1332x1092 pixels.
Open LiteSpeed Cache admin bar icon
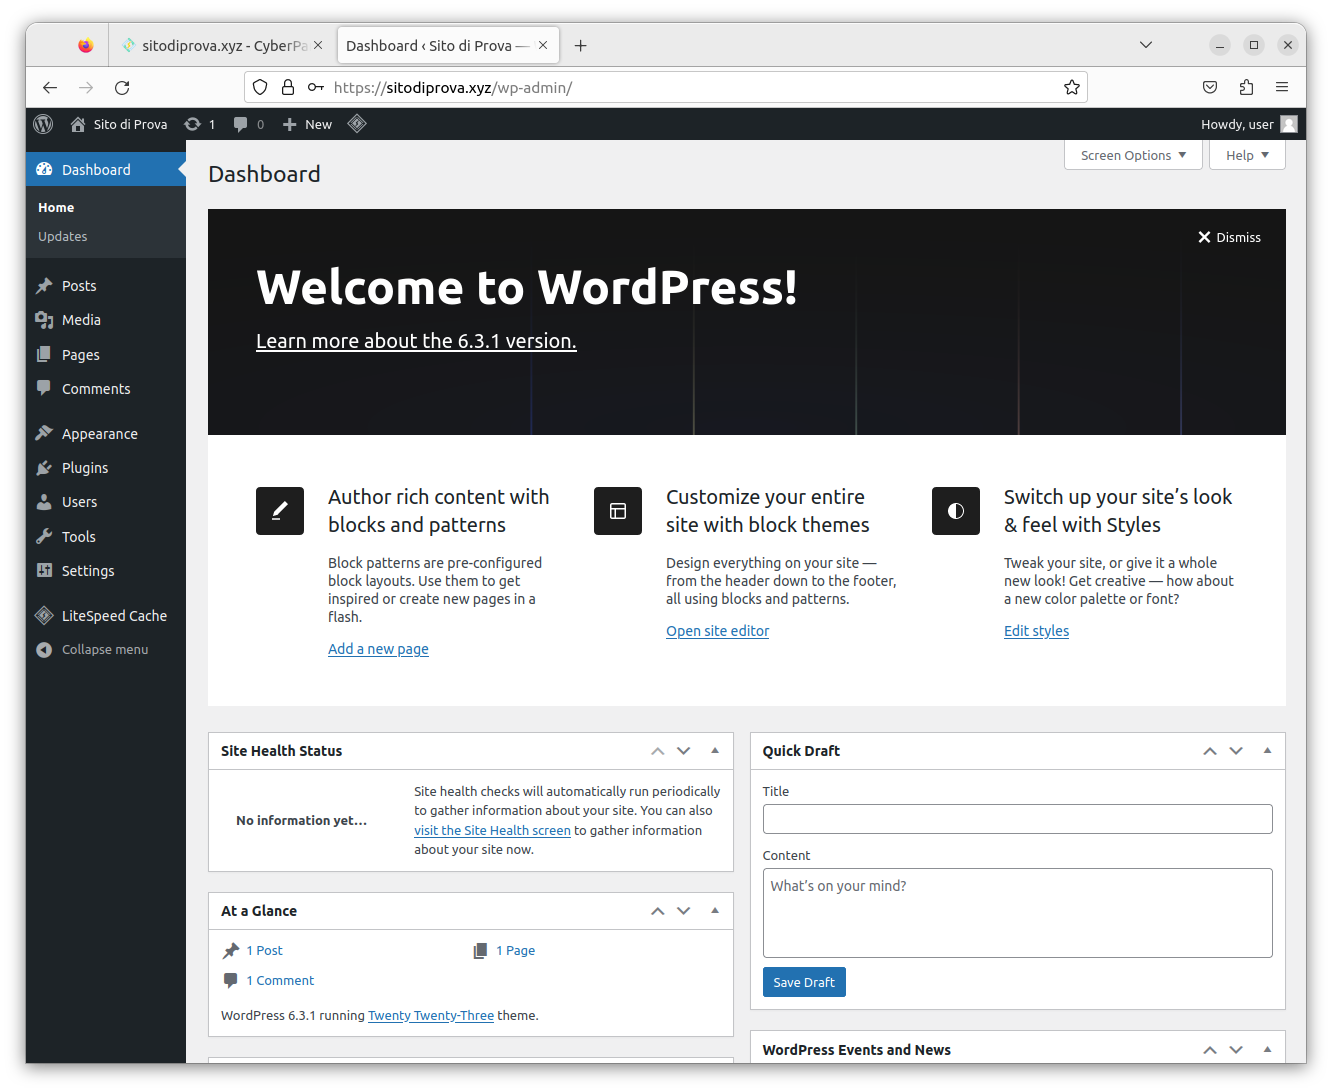[357, 124]
